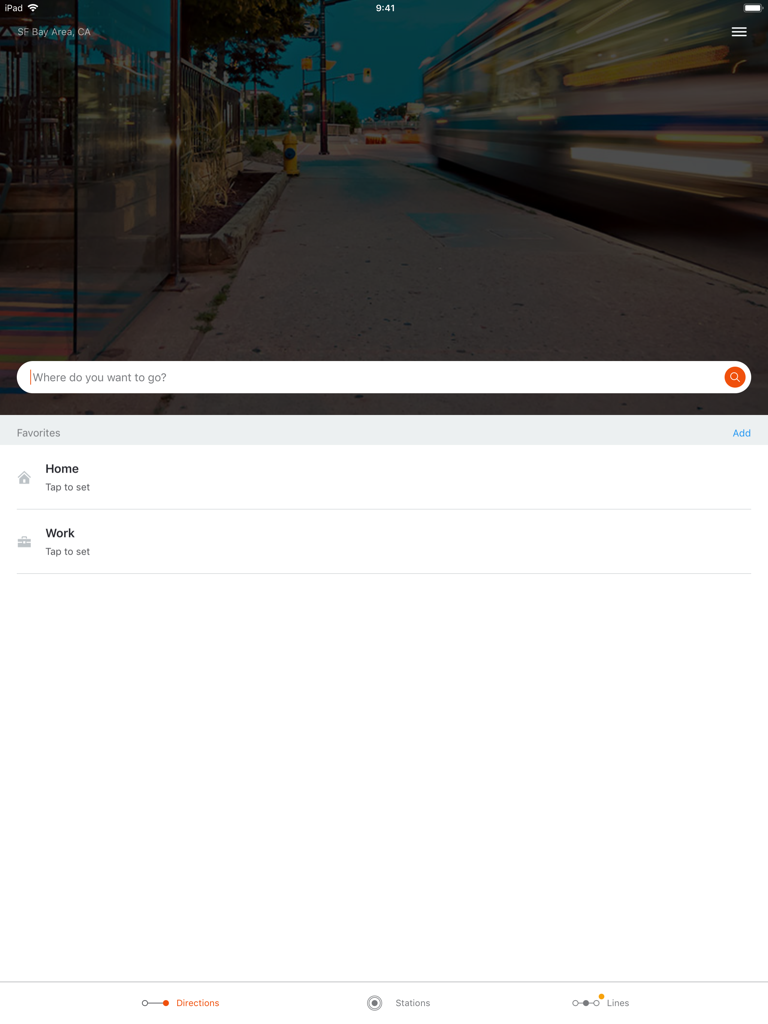Click the Lines icon with orange dot
This screenshot has height=1024, width=768.
[x=586, y=1002]
